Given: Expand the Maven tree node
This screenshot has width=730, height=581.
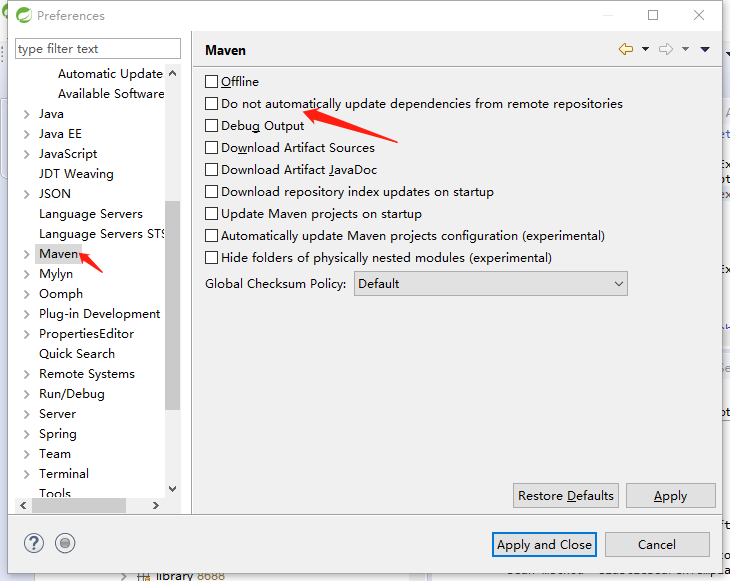Looking at the screenshot, I should pos(27,254).
